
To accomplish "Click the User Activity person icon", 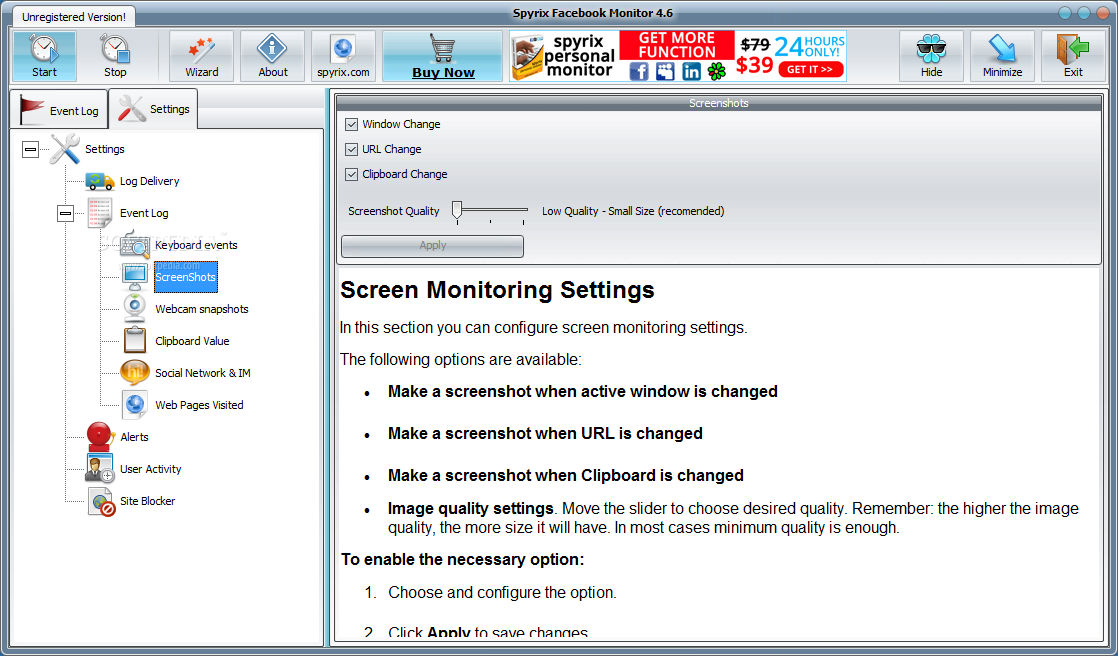I will pyautogui.click(x=100, y=468).
